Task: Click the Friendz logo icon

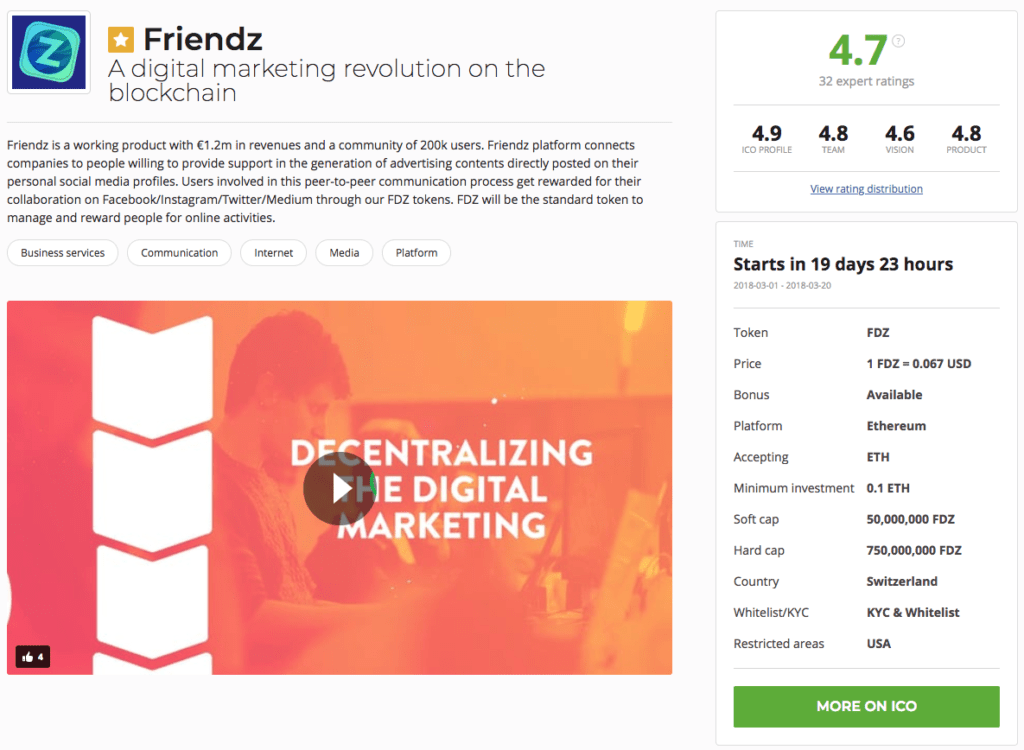Action: click(49, 52)
